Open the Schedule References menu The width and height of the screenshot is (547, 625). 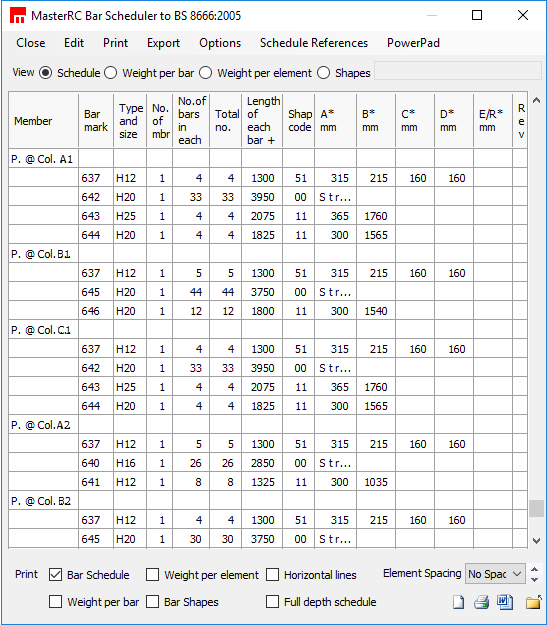coord(314,43)
